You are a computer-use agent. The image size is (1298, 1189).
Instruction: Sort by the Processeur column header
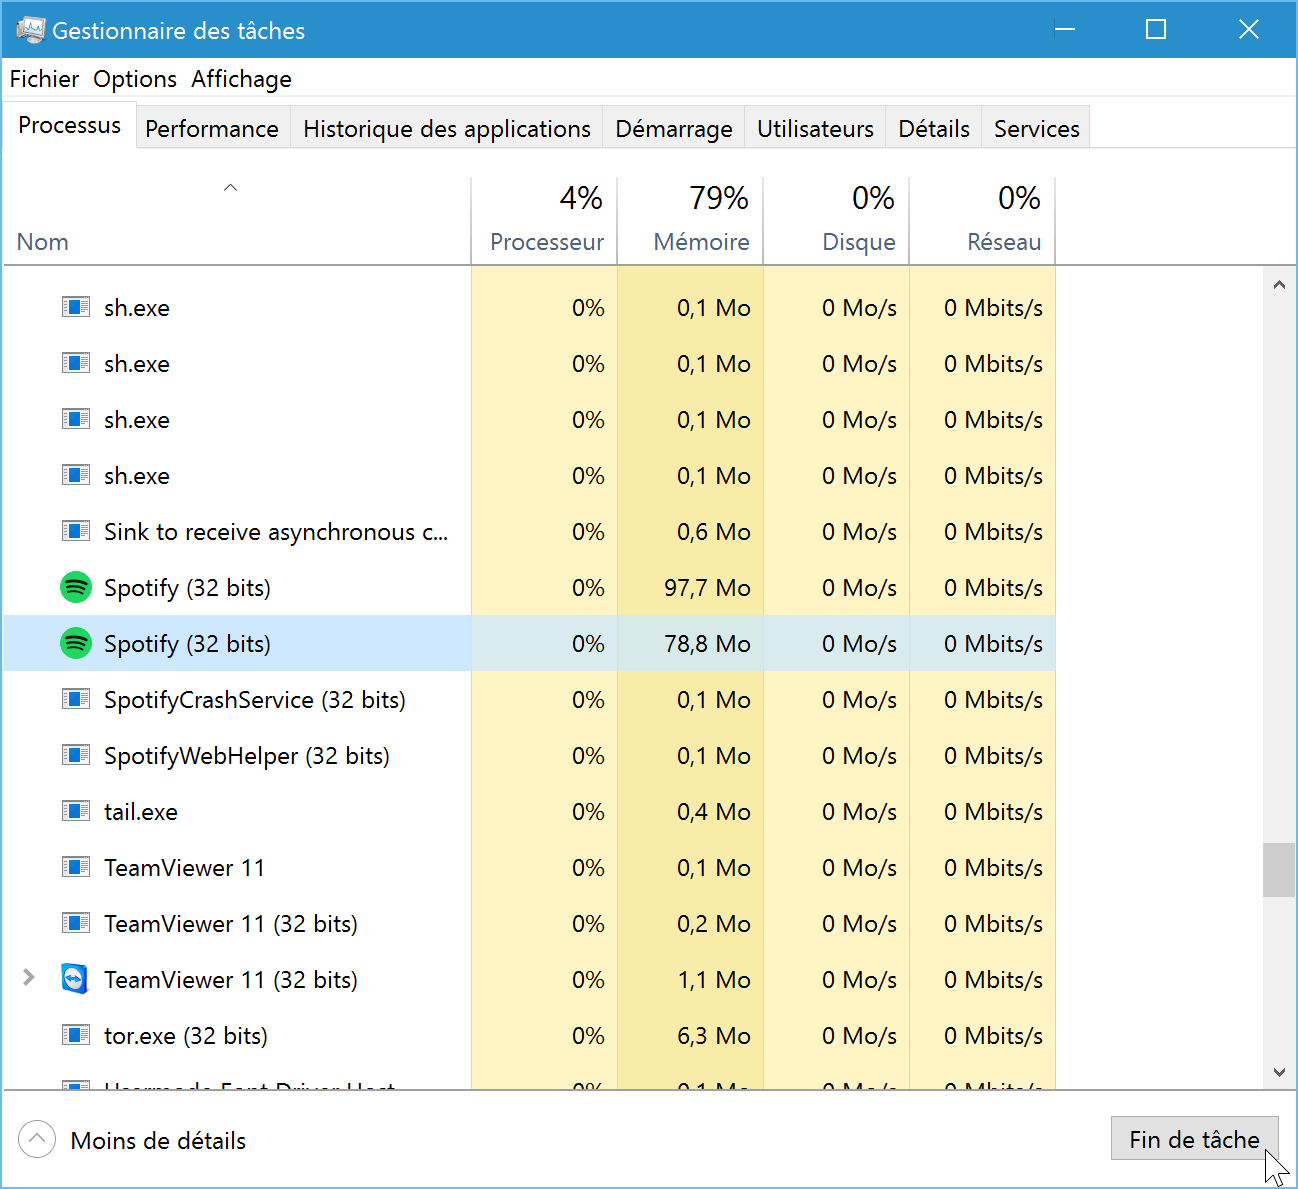pos(544,222)
